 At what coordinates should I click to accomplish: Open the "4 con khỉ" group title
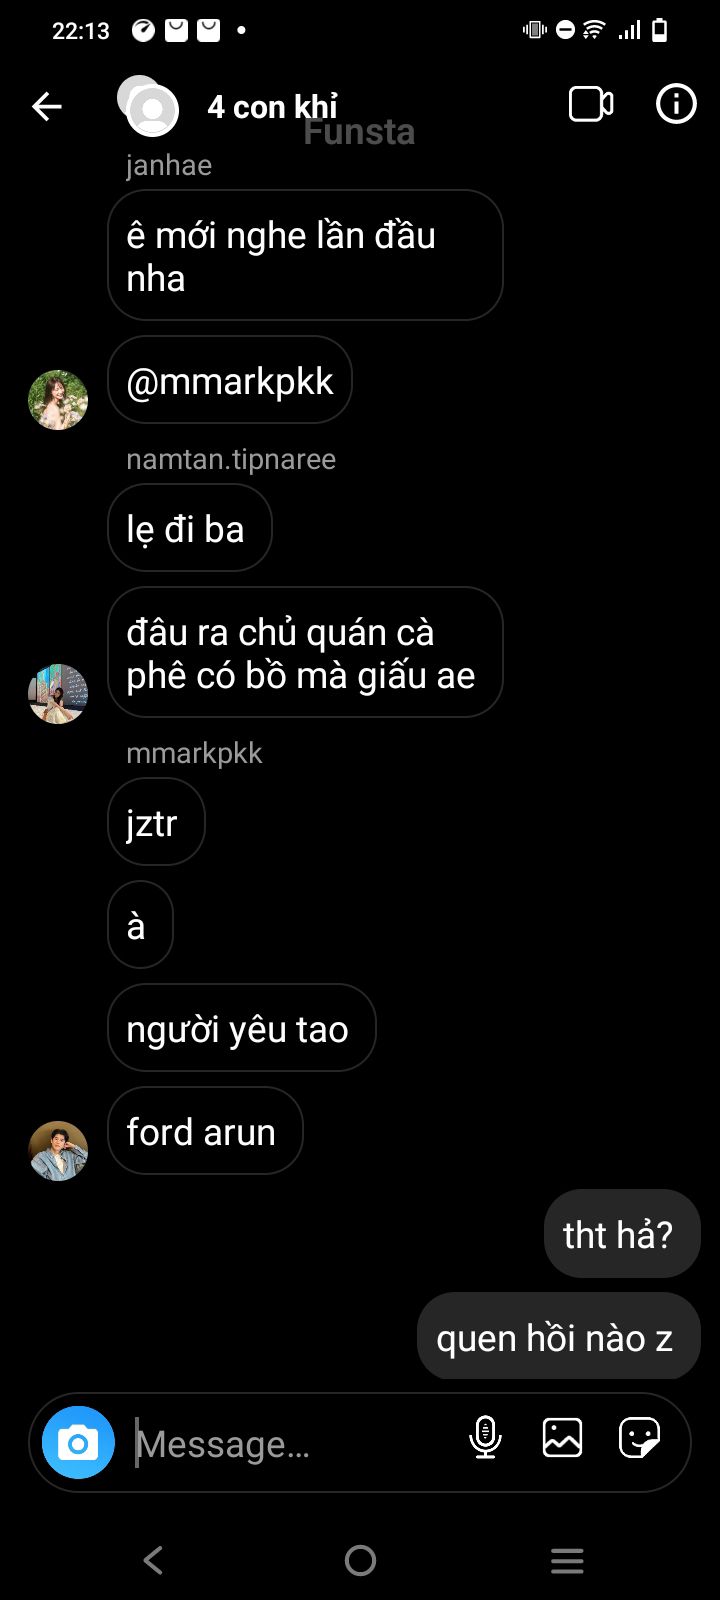click(x=273, y=106)
